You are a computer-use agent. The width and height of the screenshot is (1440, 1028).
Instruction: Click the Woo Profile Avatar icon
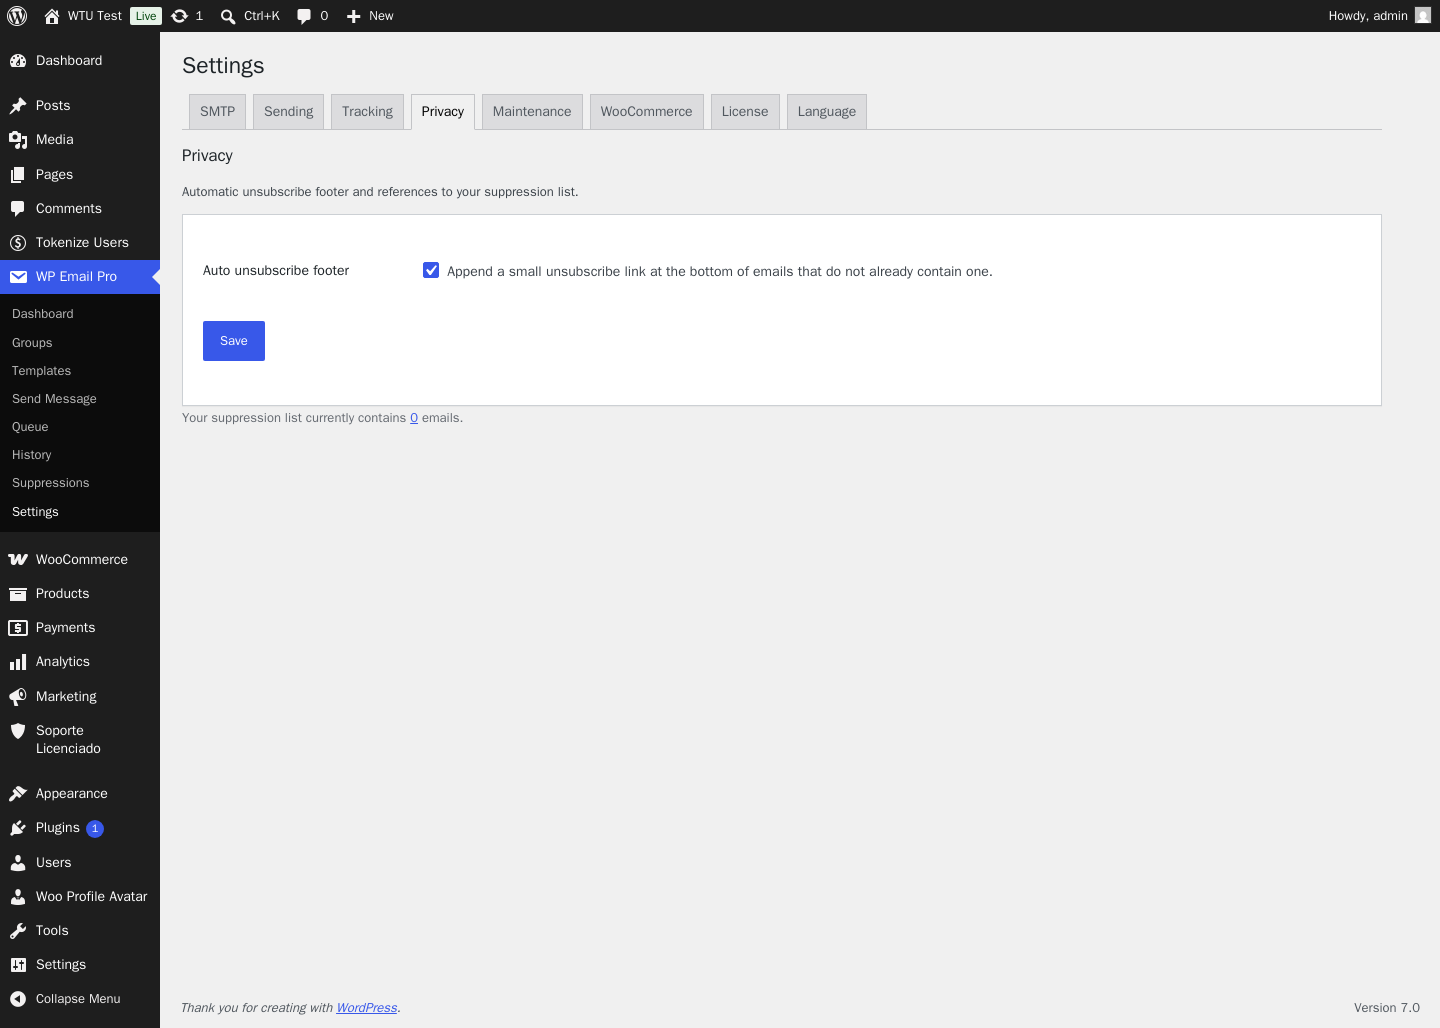[x=18, y=897]
